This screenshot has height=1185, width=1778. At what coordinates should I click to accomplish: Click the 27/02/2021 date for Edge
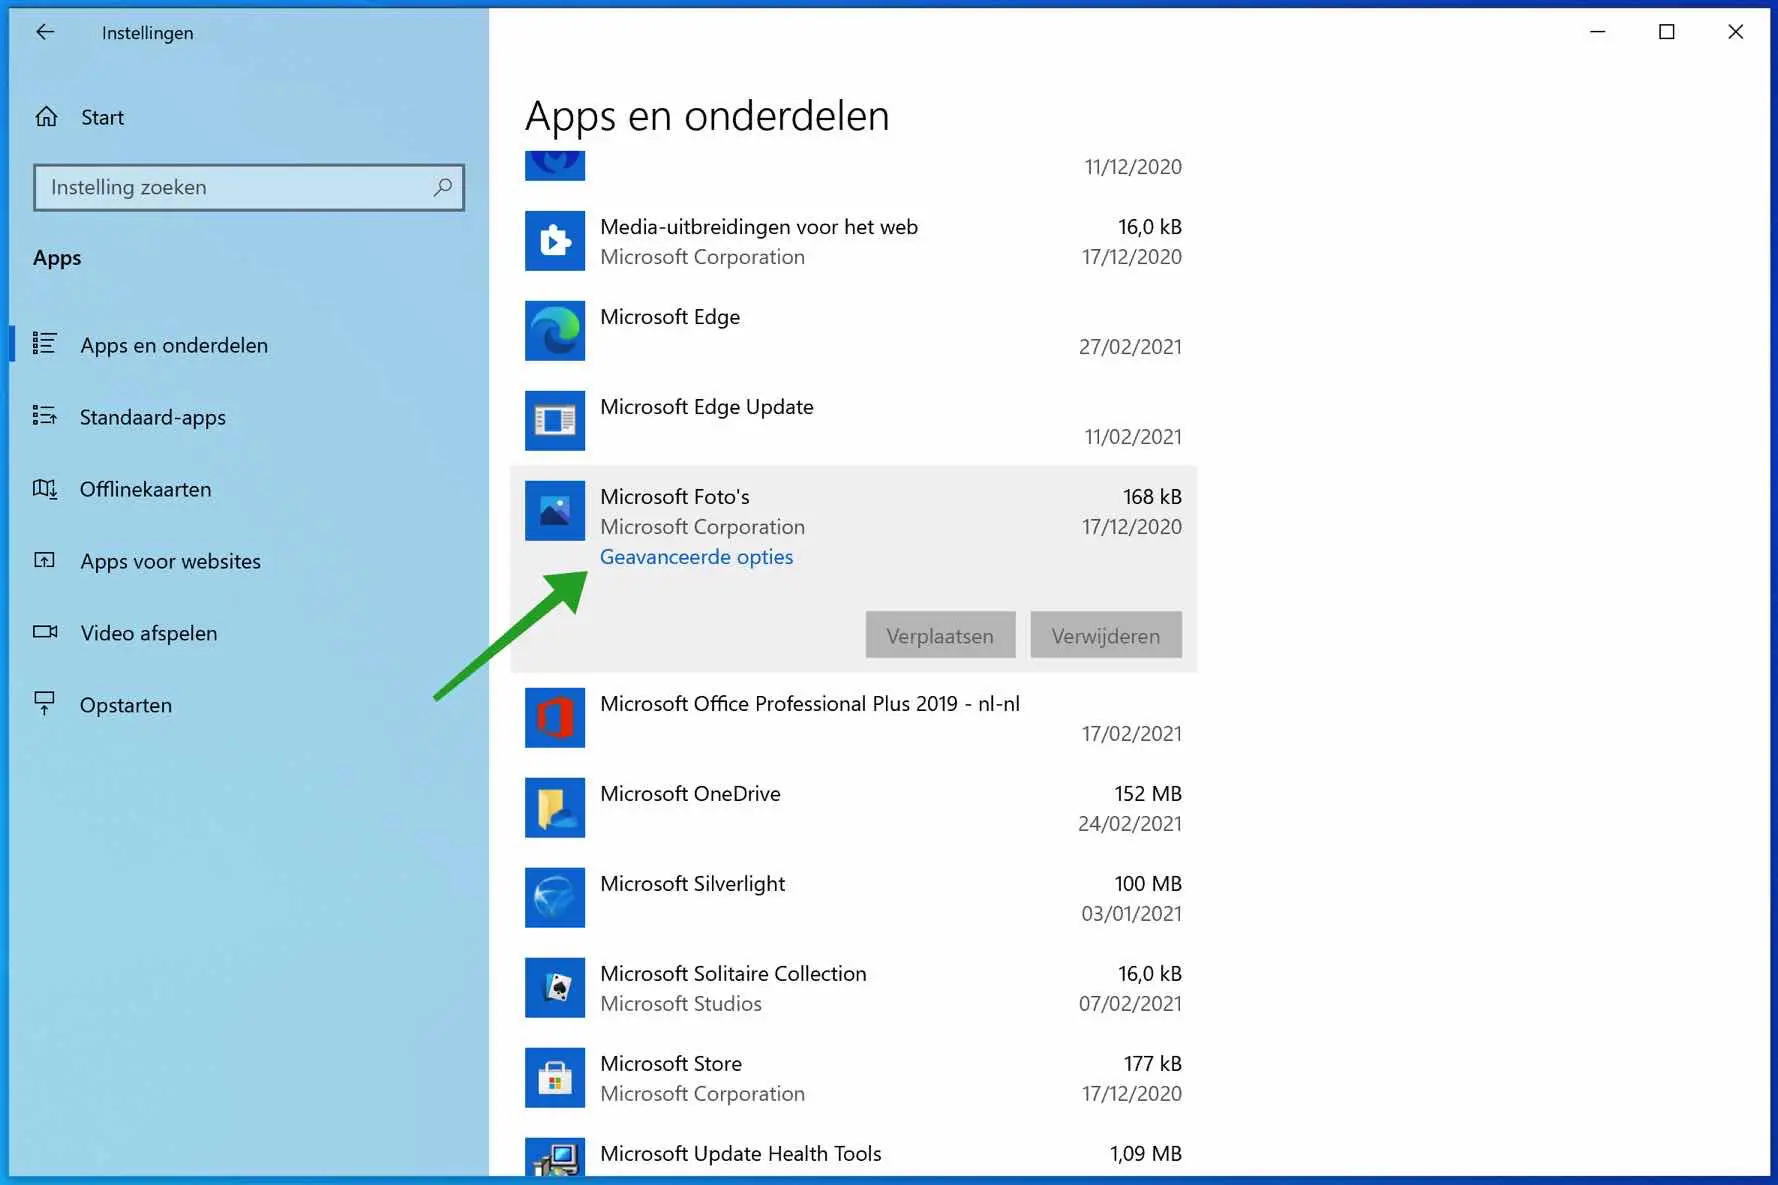tap(1130, 347)
